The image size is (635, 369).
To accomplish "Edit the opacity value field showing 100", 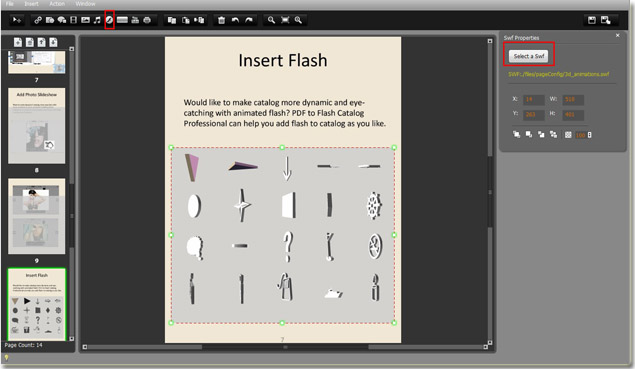I will [x=581, y=135].
